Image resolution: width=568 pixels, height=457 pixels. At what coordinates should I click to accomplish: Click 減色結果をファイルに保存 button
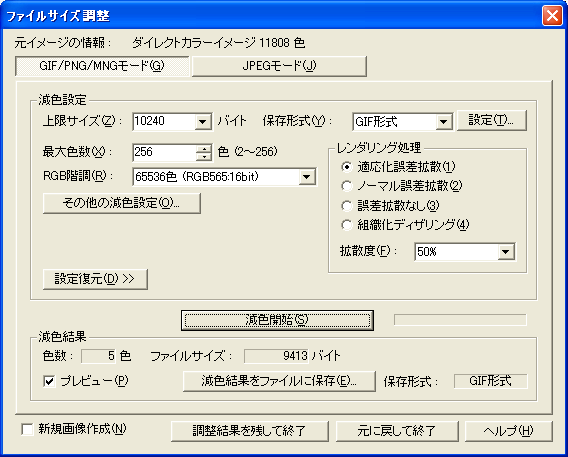[279, 381]
